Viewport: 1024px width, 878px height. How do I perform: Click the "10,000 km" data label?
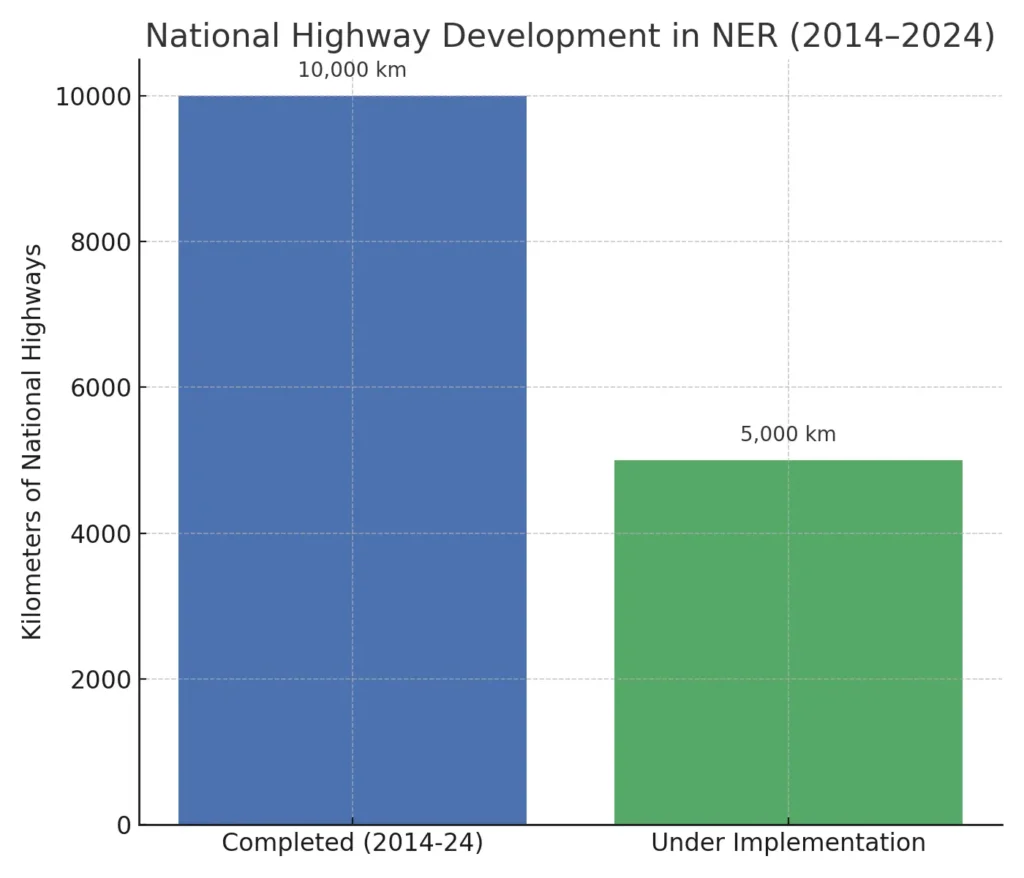tap(352, 71)
